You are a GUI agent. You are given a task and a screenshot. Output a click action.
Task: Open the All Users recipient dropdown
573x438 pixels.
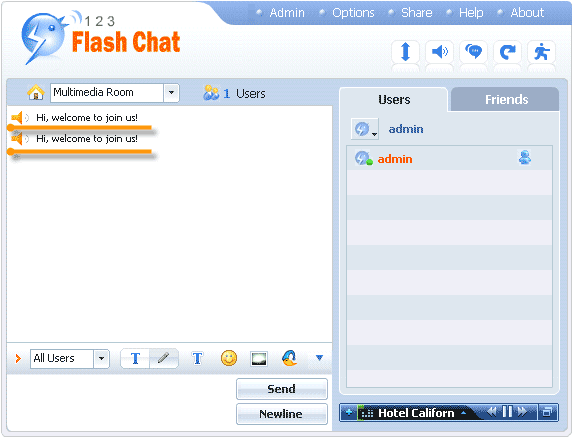tap(101, 359)
